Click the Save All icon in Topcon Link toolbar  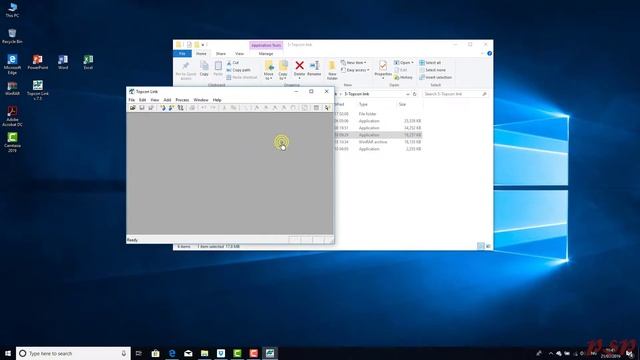151,108
